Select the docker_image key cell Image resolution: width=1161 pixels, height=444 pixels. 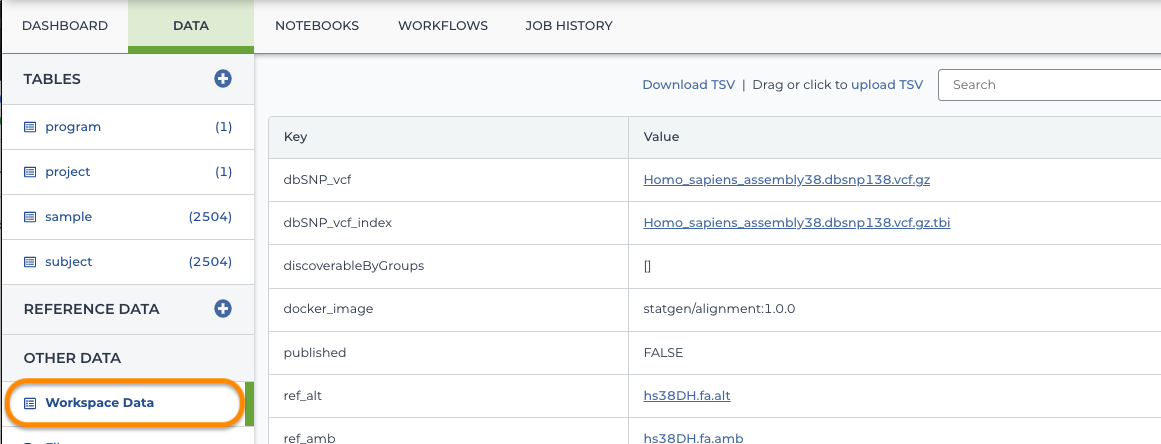click(x=449, y=309)
